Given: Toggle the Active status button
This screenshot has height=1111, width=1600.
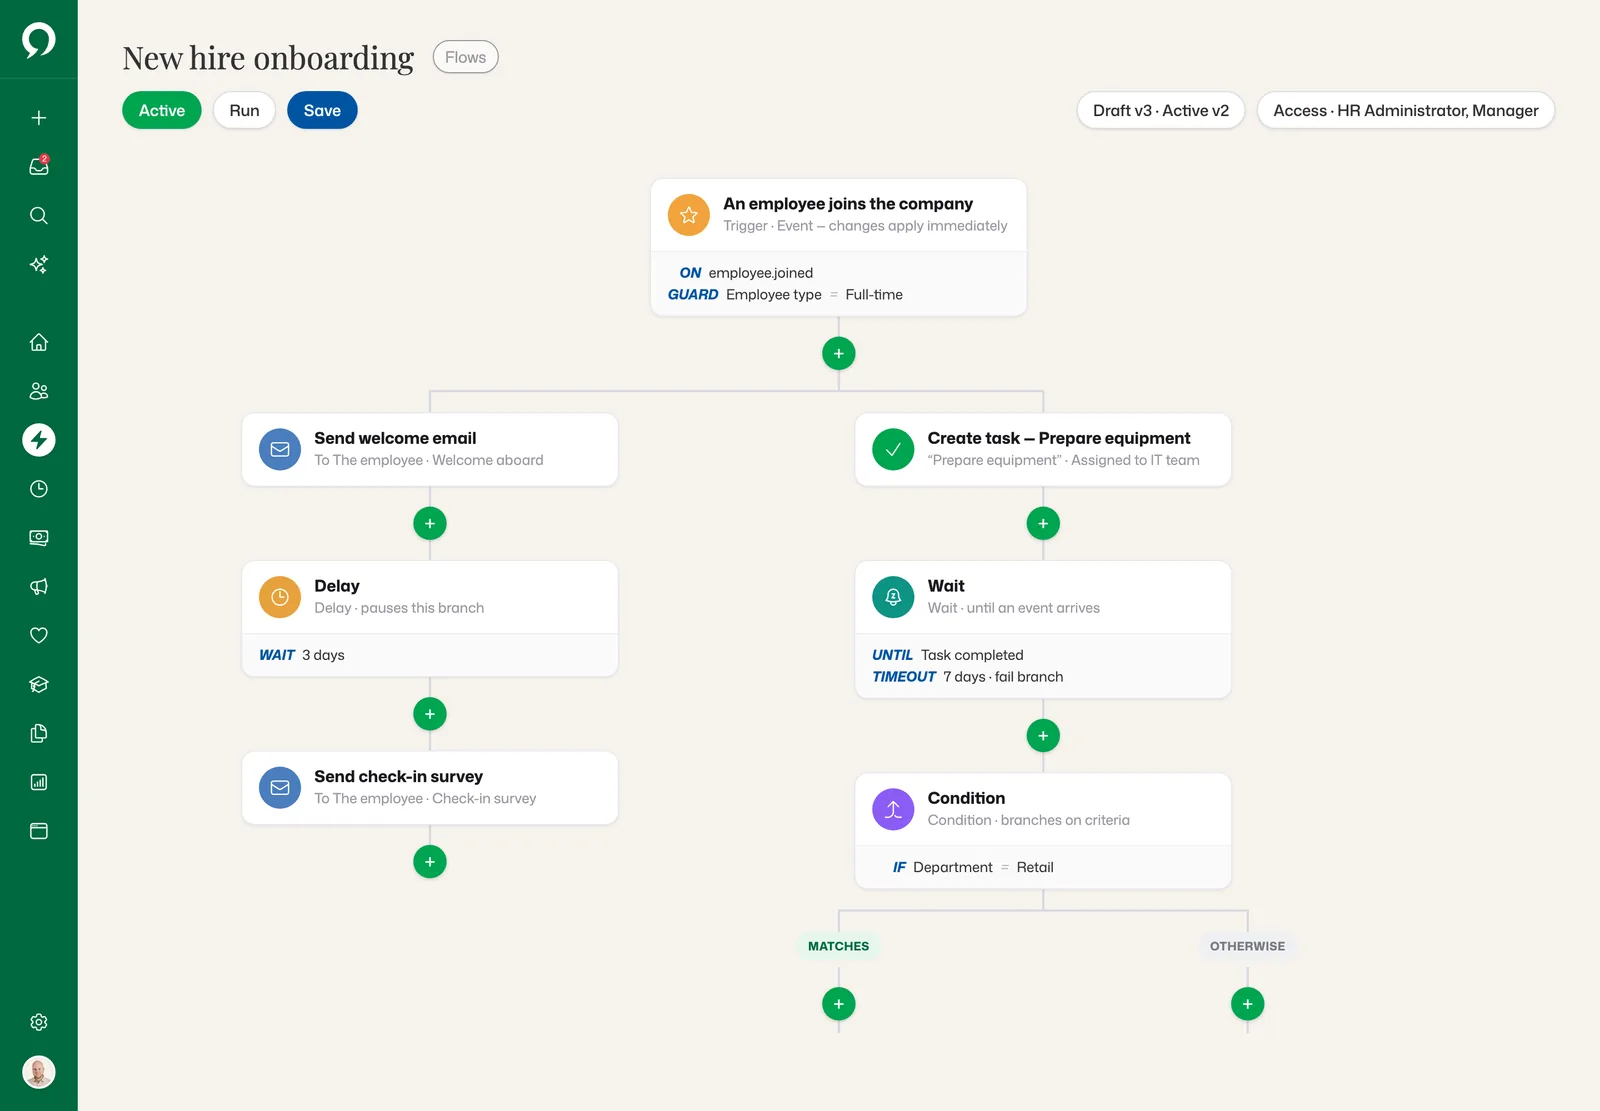Looking at the screenshot, I should point(162,110).
